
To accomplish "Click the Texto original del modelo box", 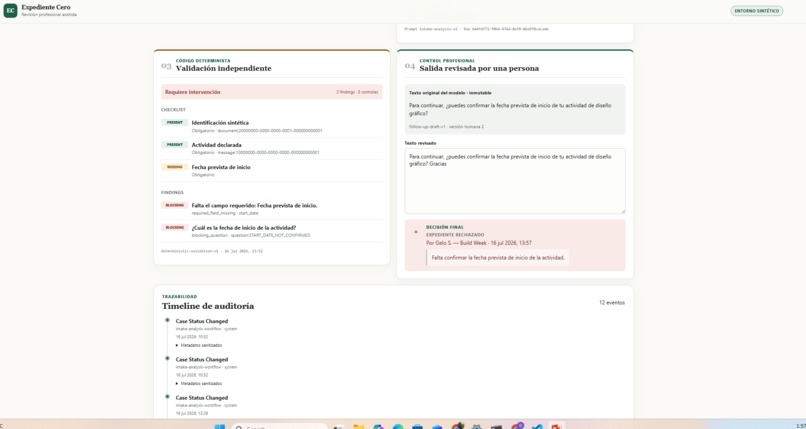I will (x=515, y=109).
